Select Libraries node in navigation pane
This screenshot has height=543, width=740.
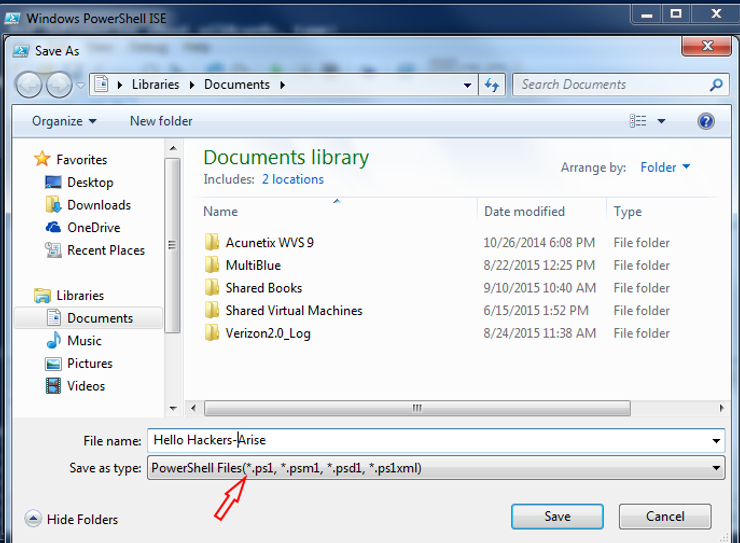80,295
